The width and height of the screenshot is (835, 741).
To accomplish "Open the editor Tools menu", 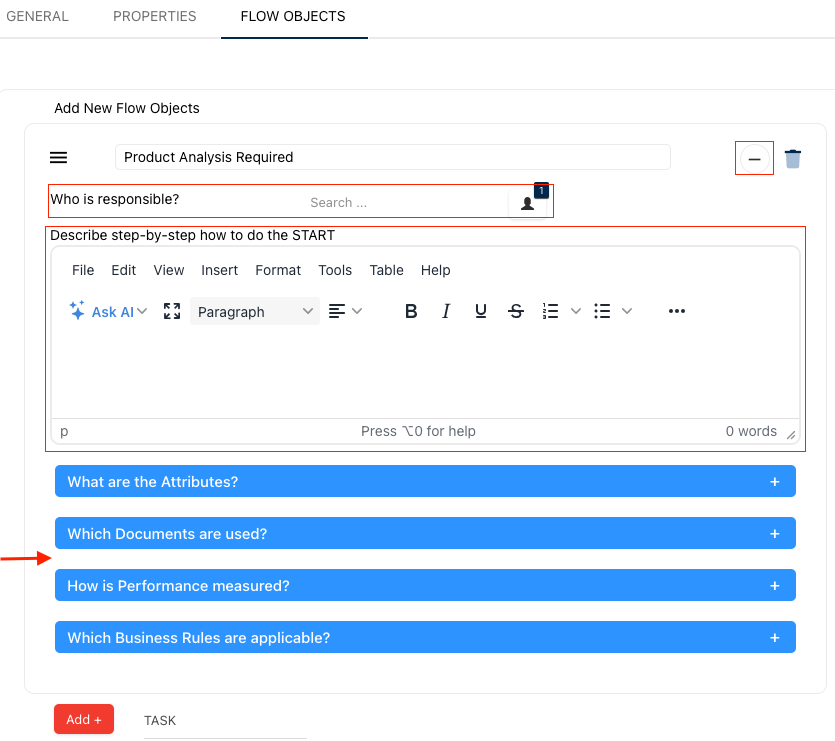I will pyautogui.click(x=335, y=271).
